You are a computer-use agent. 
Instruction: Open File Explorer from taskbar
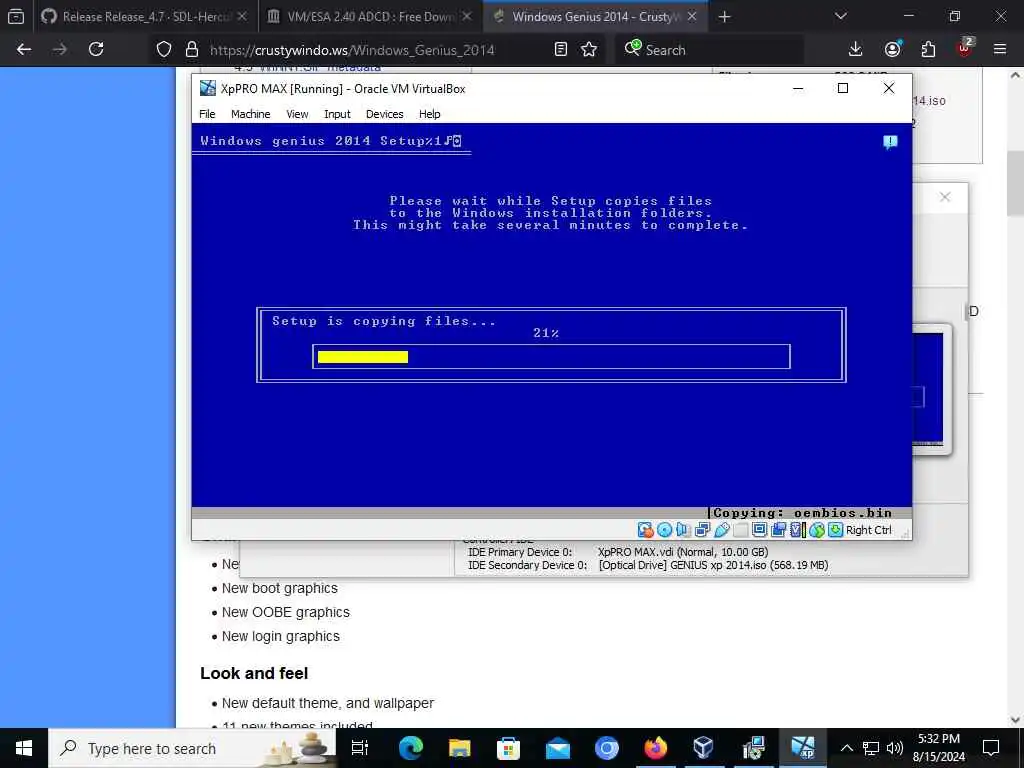pos(460,748)
